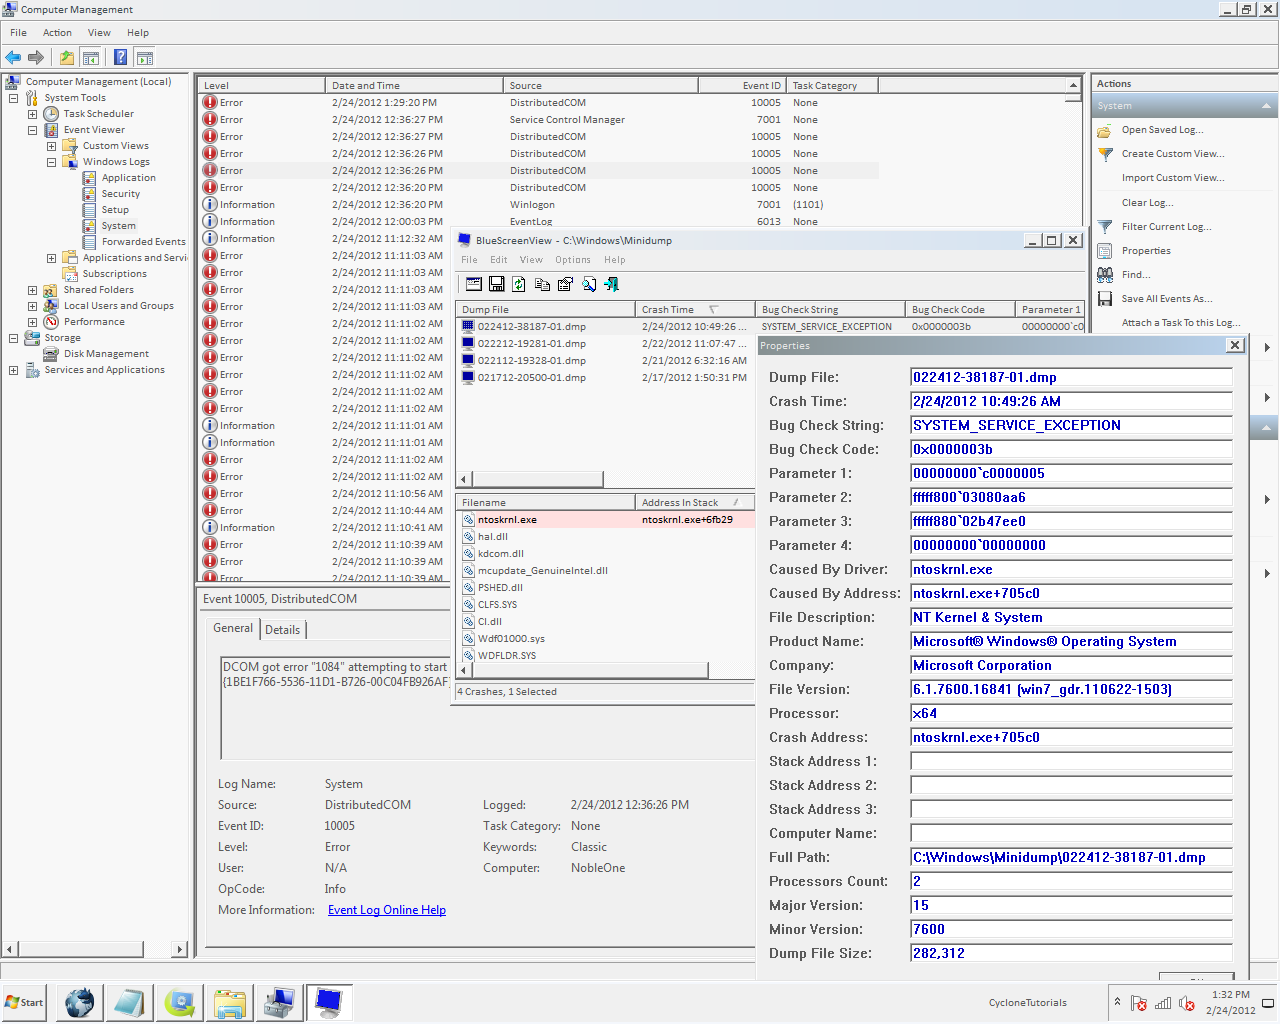Switch to the Details tab
The image size is (1280, 1024).
(282, 630)
